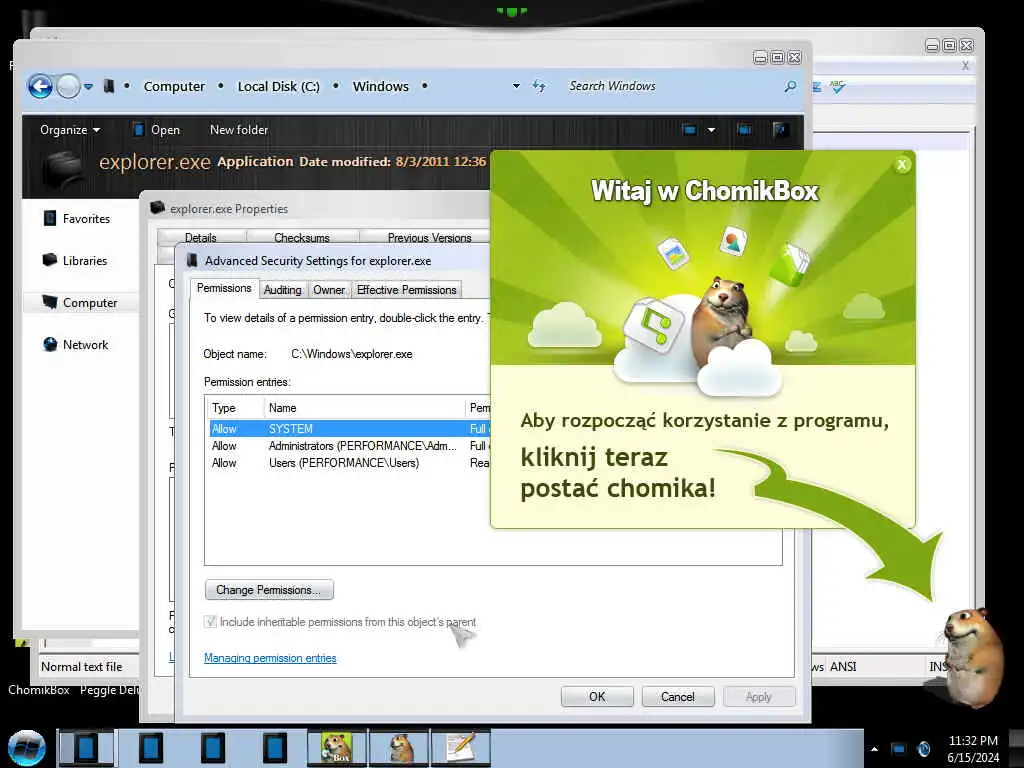Switch to the Checksums tab
Viewport: 1024px width, 768px height.
pos(302,237)
